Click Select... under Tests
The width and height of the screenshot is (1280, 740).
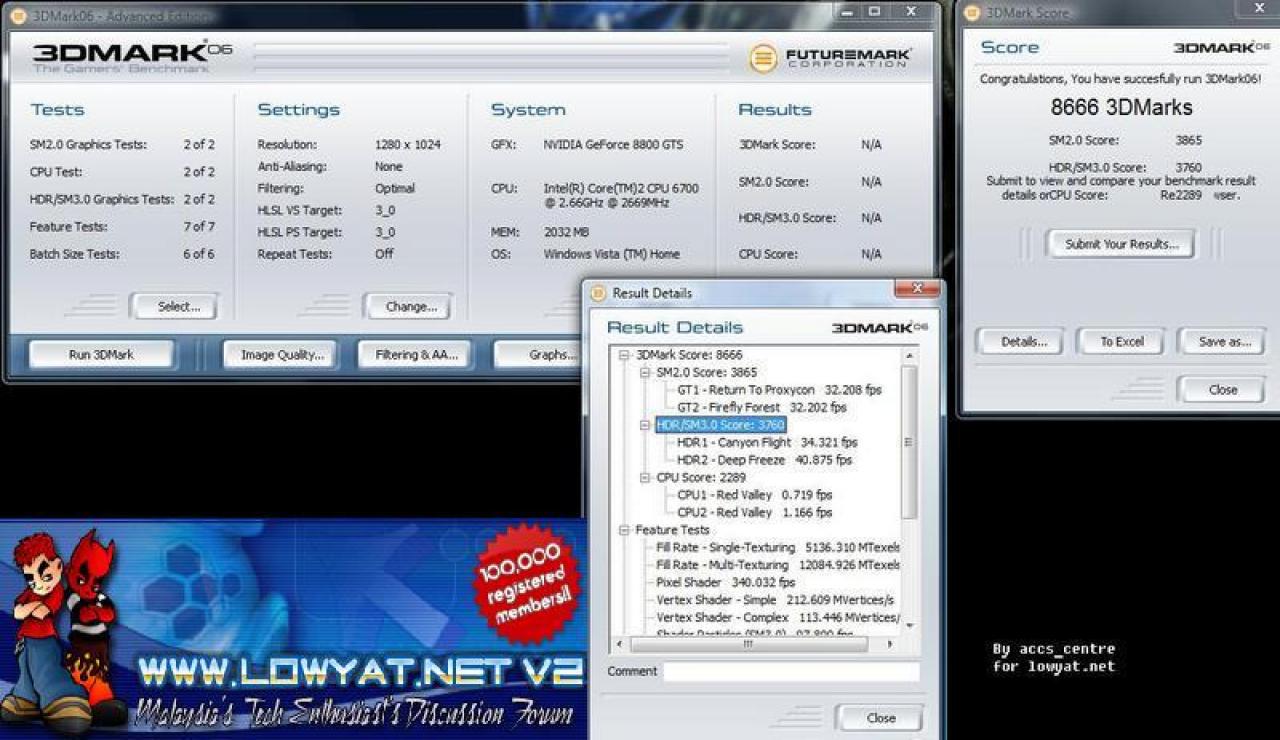173,307
